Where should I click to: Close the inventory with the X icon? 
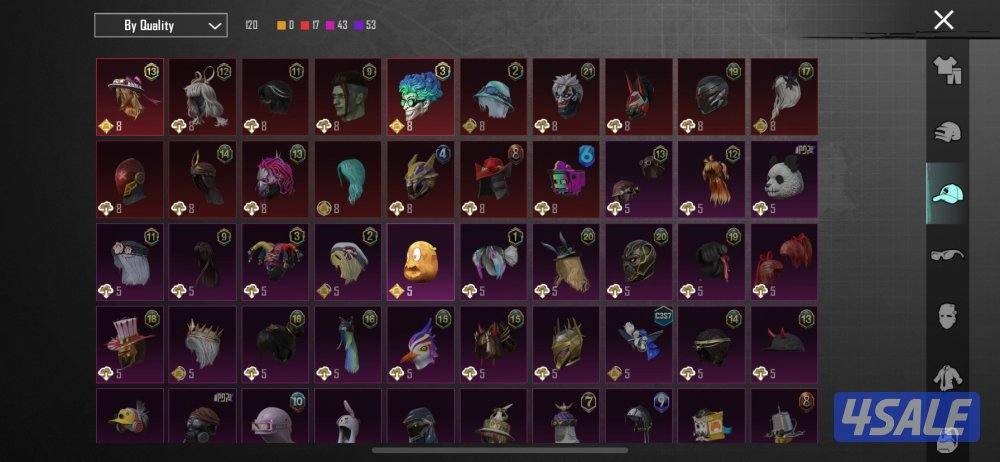tap(943, 20)
